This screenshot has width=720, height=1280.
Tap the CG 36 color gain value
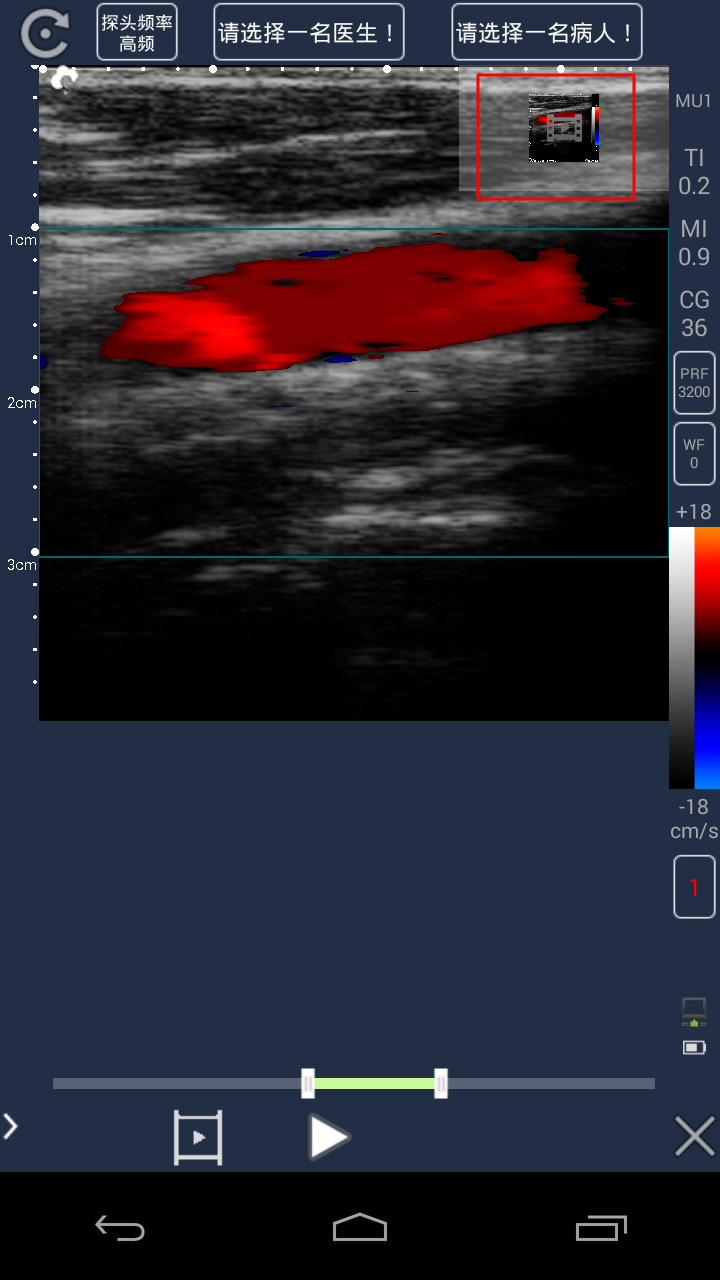click(x=694, y=314)
